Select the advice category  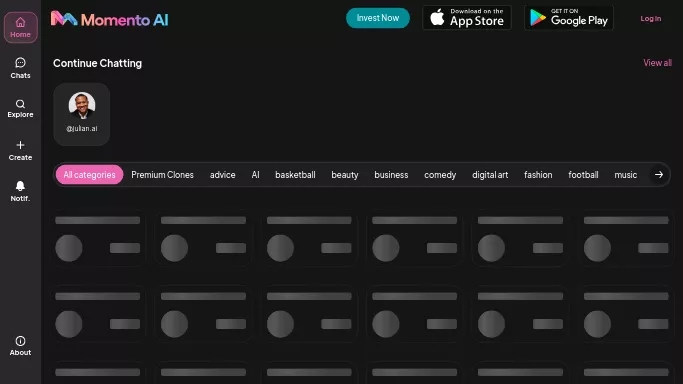click(x=223, y=175)
